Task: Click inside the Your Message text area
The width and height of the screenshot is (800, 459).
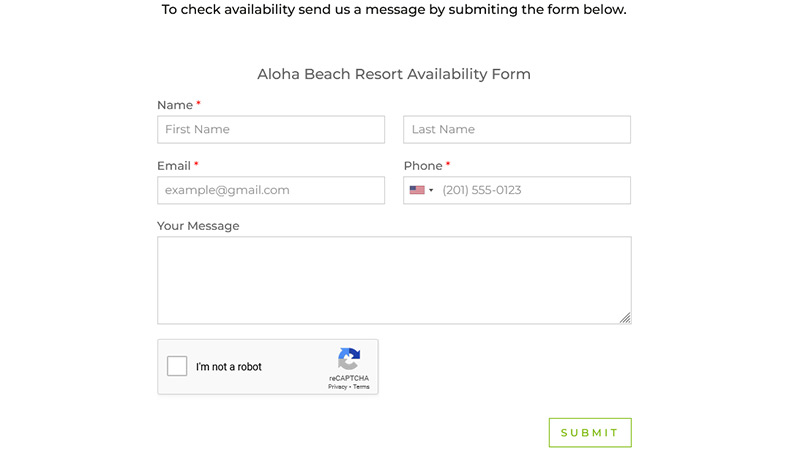Action: (394, 280)
